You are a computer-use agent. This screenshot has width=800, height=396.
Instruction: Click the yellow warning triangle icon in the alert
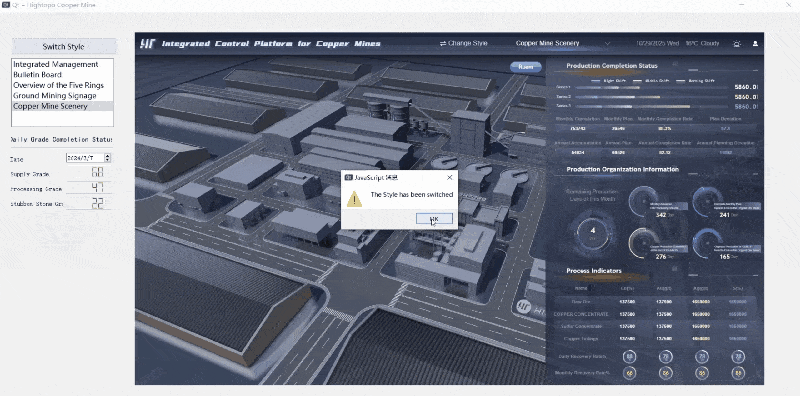coord(354,199)
